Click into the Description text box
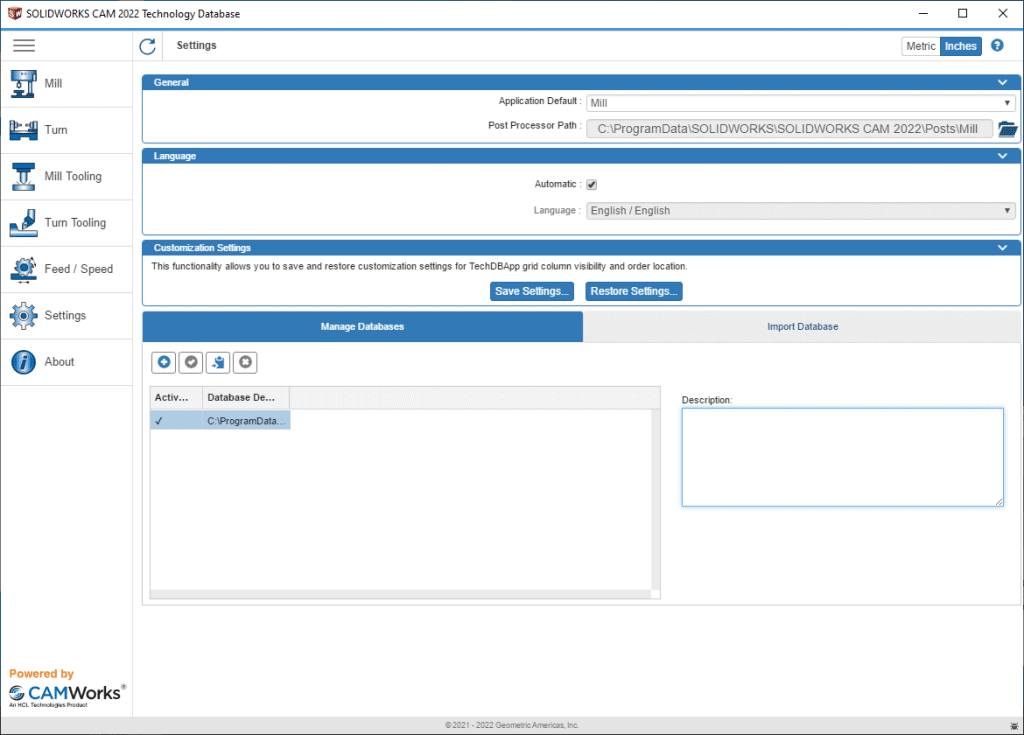 coord(842,457)
